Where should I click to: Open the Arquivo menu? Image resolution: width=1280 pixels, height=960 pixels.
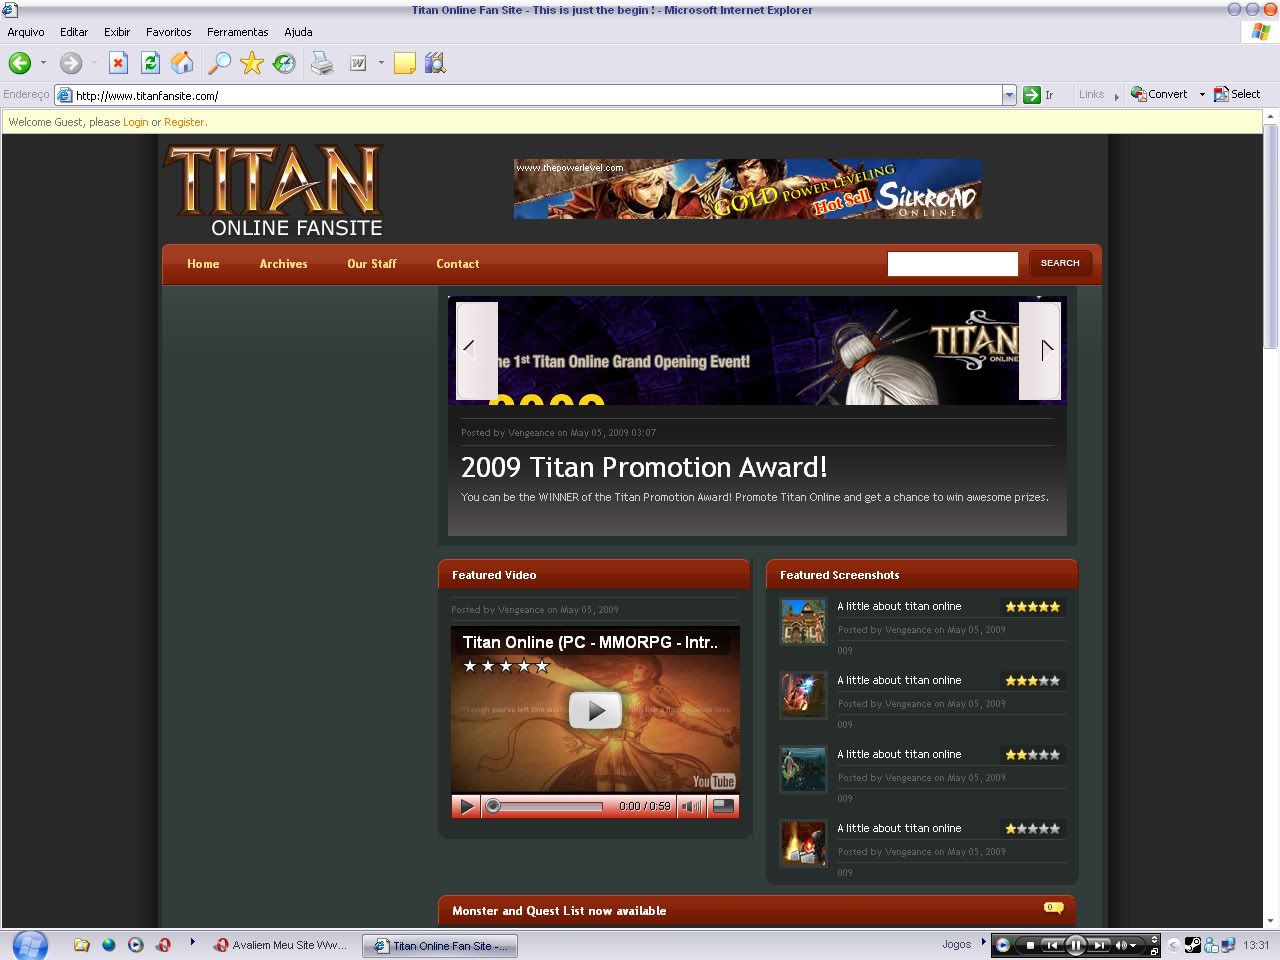coord(26,32)
